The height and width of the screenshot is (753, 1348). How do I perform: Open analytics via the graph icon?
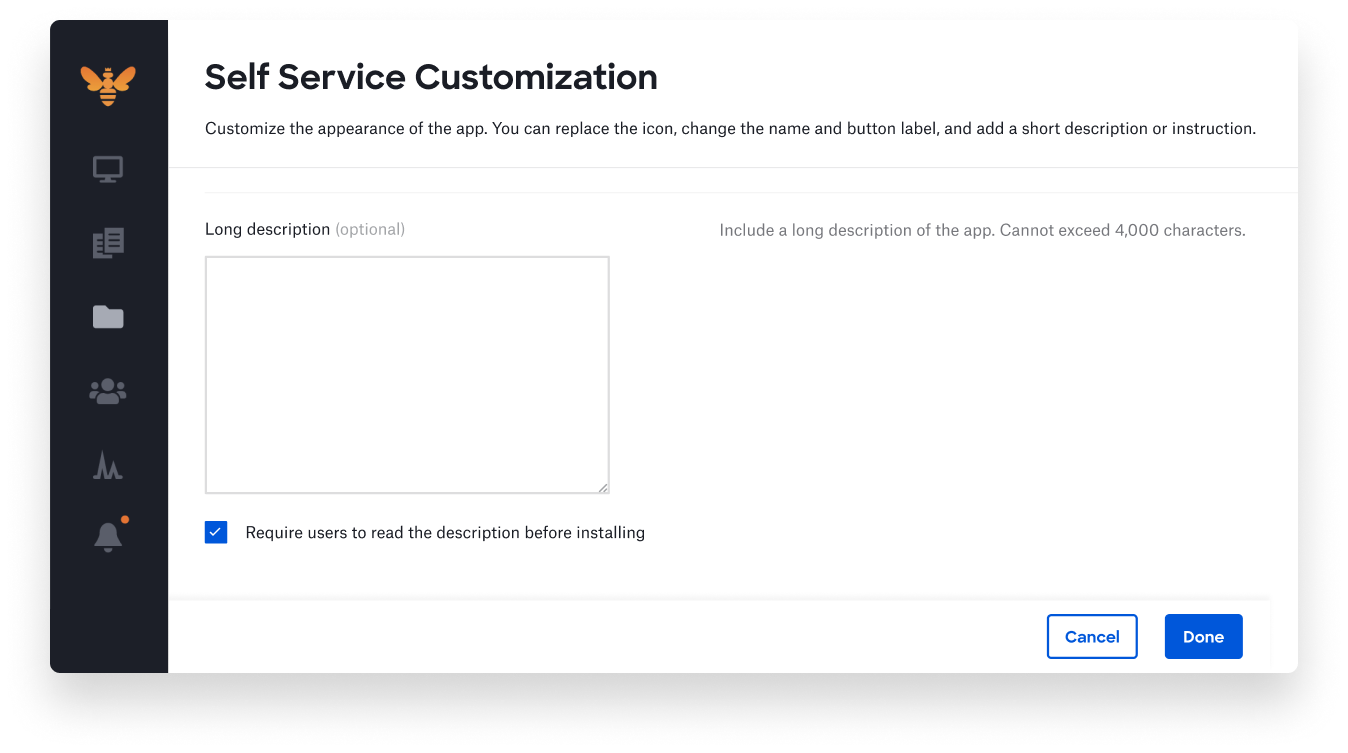click(x=108, y=465)
